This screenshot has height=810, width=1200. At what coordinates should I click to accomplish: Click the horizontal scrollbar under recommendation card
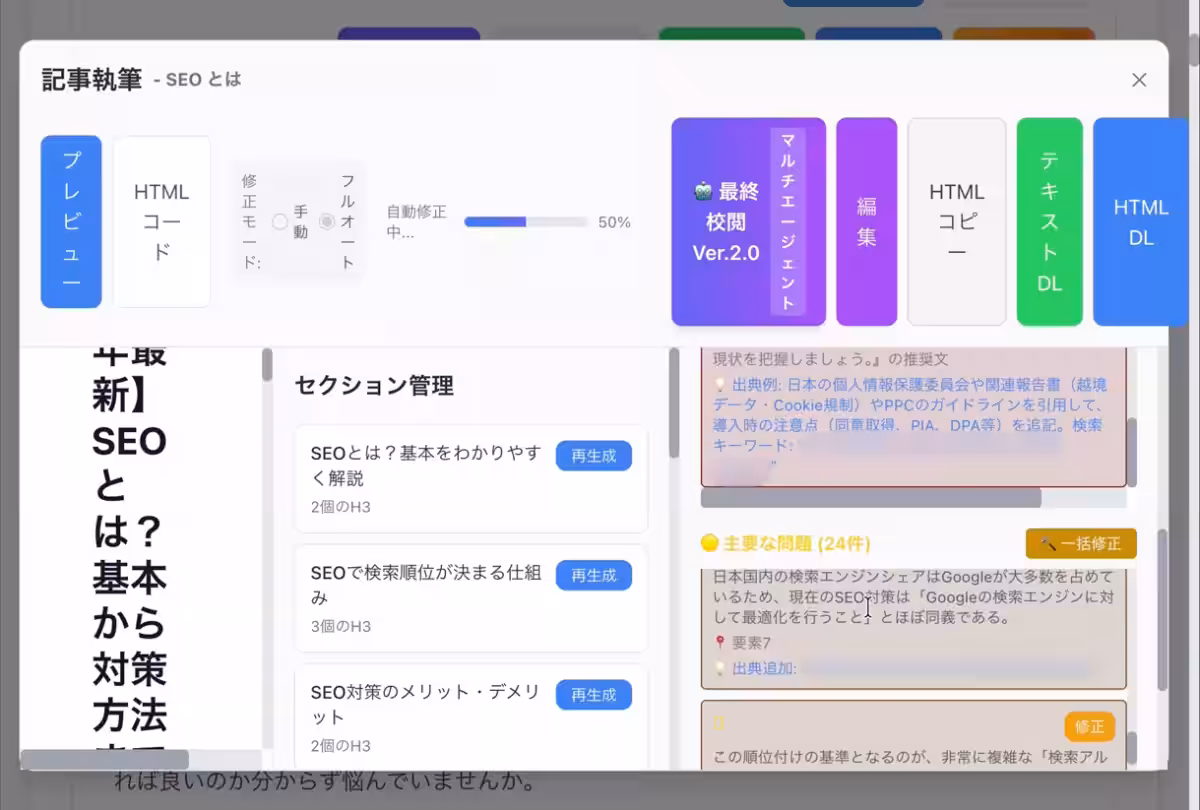(x=871, y=497)
